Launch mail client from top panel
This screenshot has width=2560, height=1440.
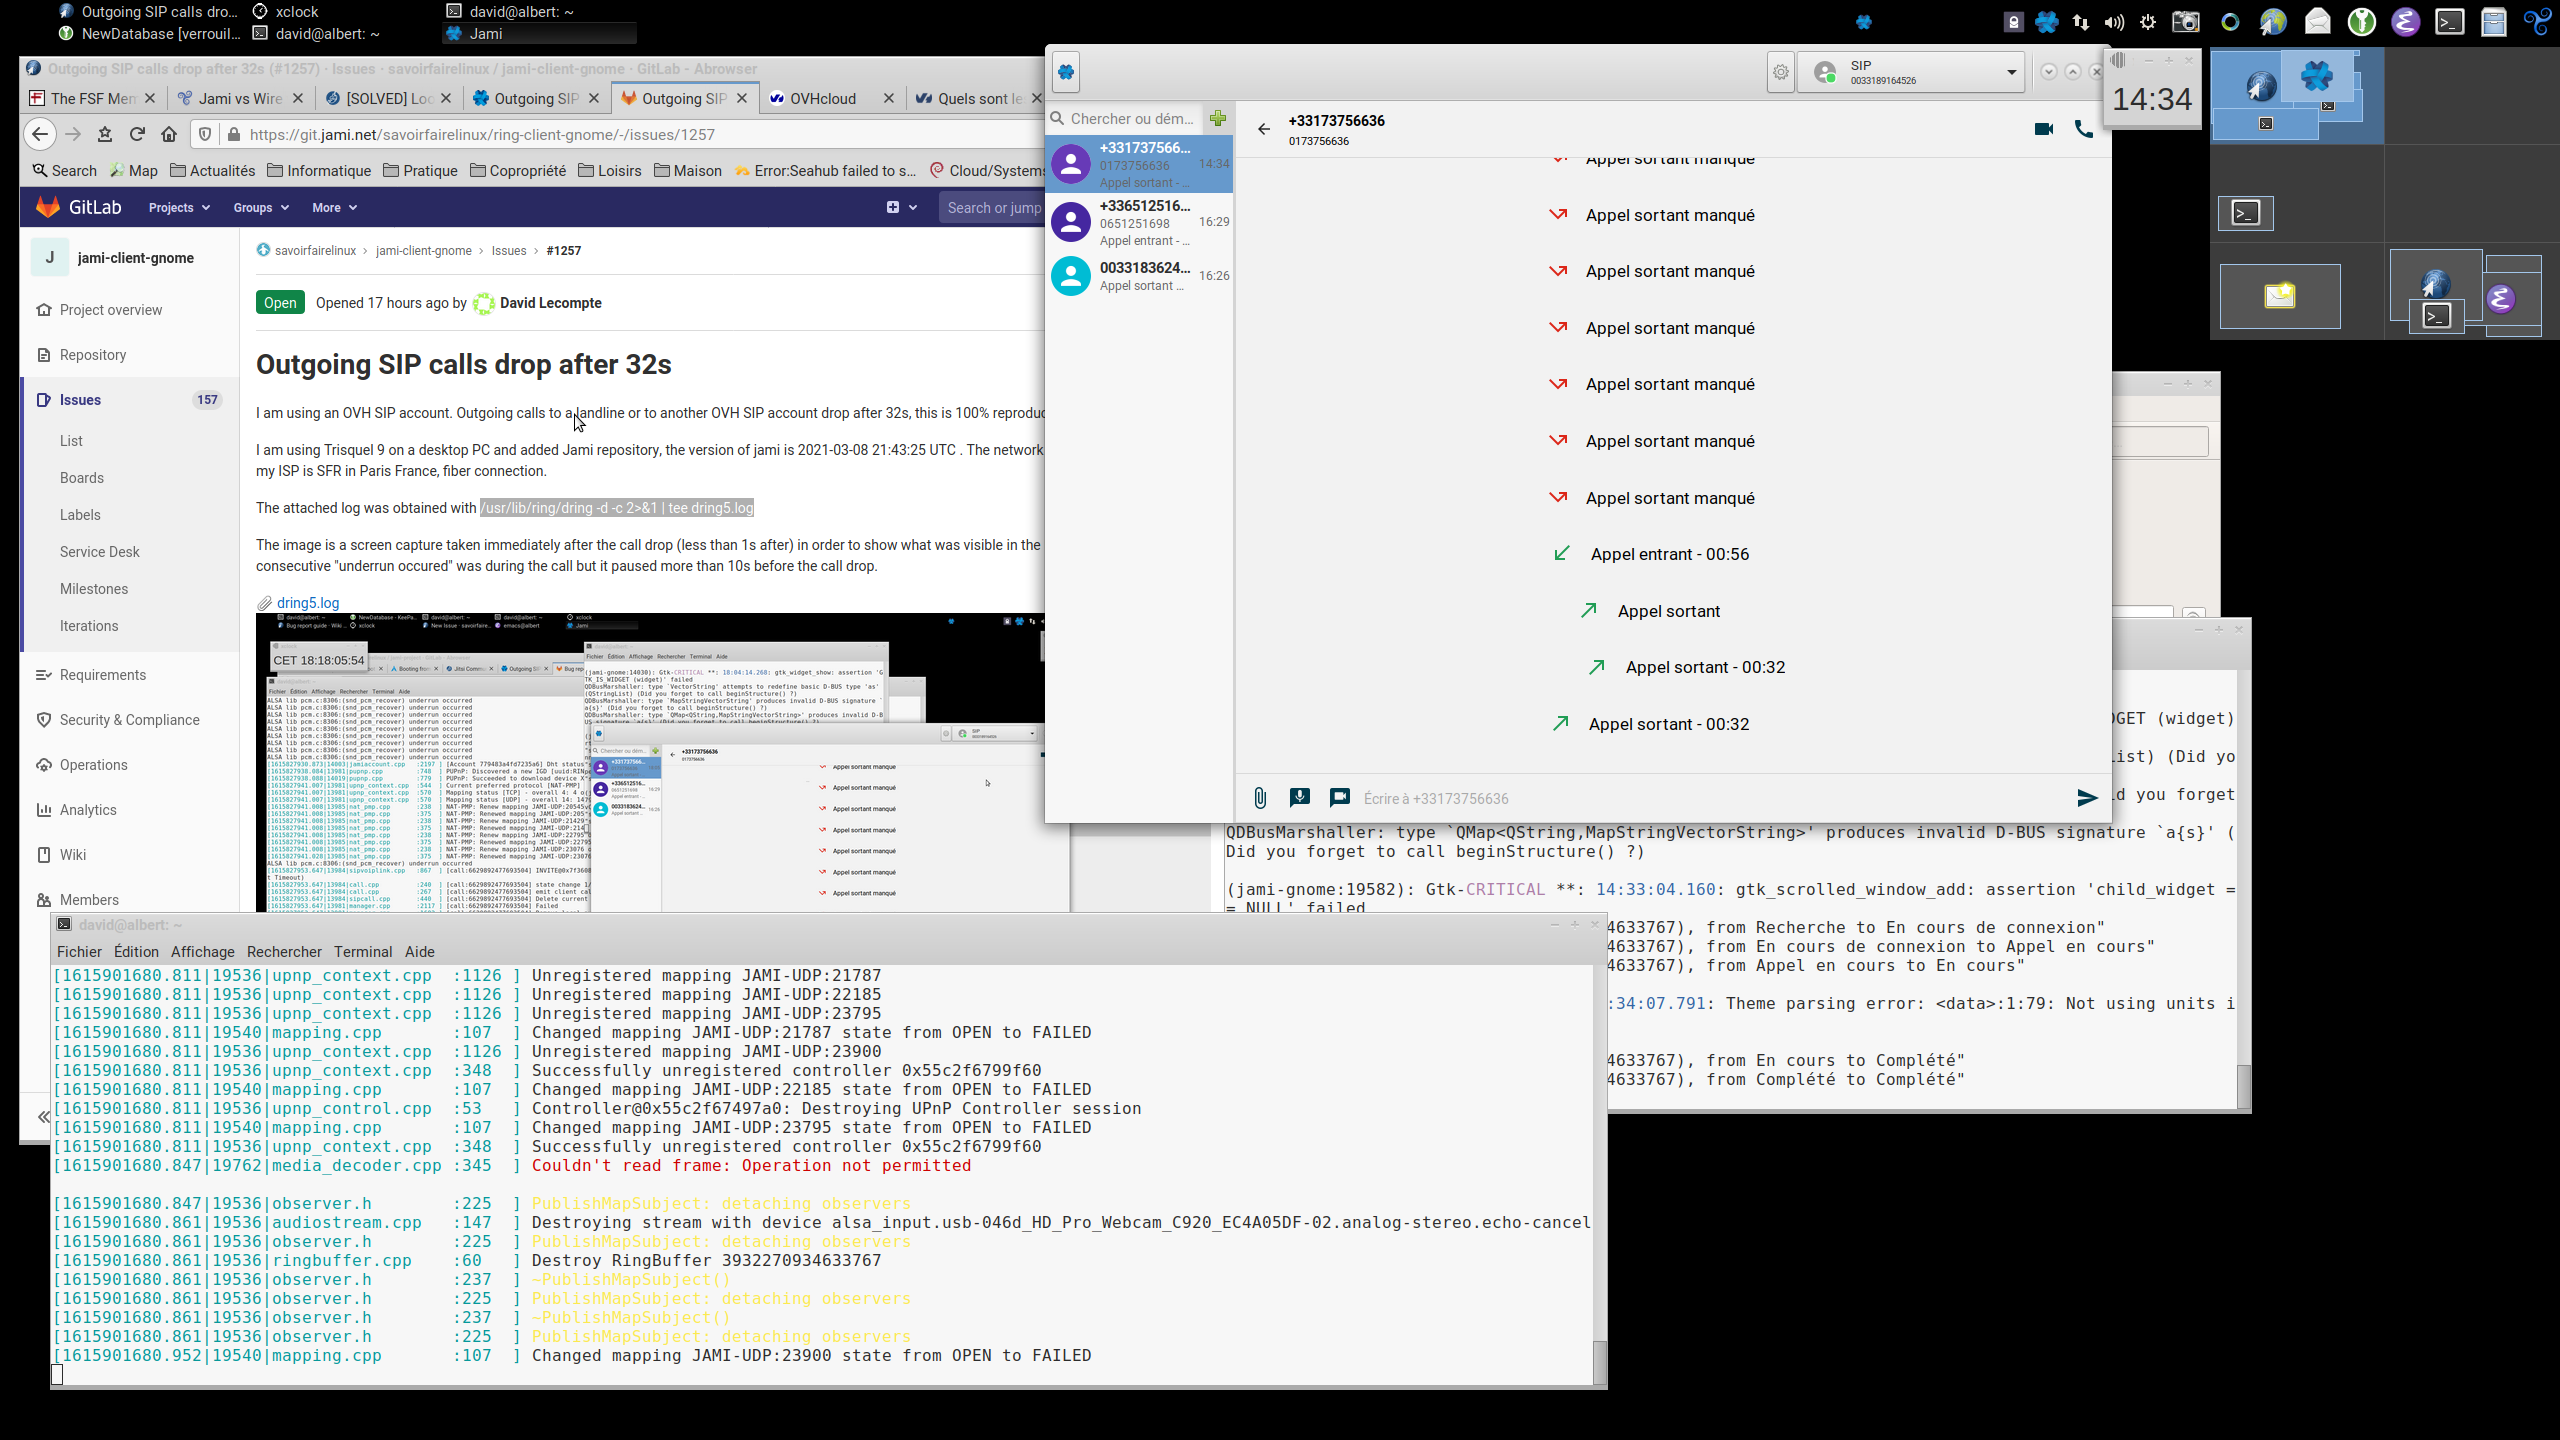pyautogui.click(x=2318, y=22)
